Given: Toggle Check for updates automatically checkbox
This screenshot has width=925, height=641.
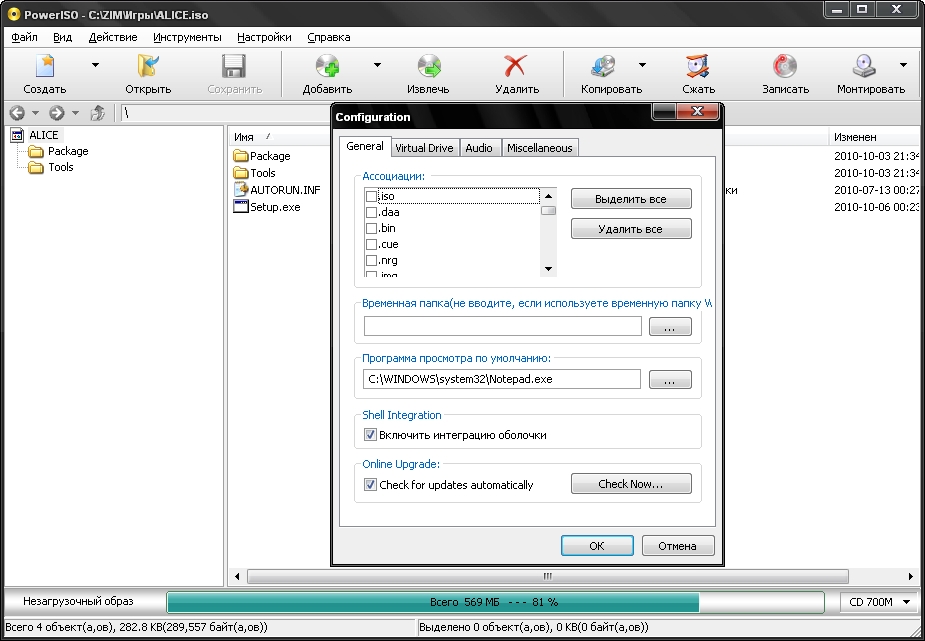Looking at the screenshot, I should click(x=370, y=485).
